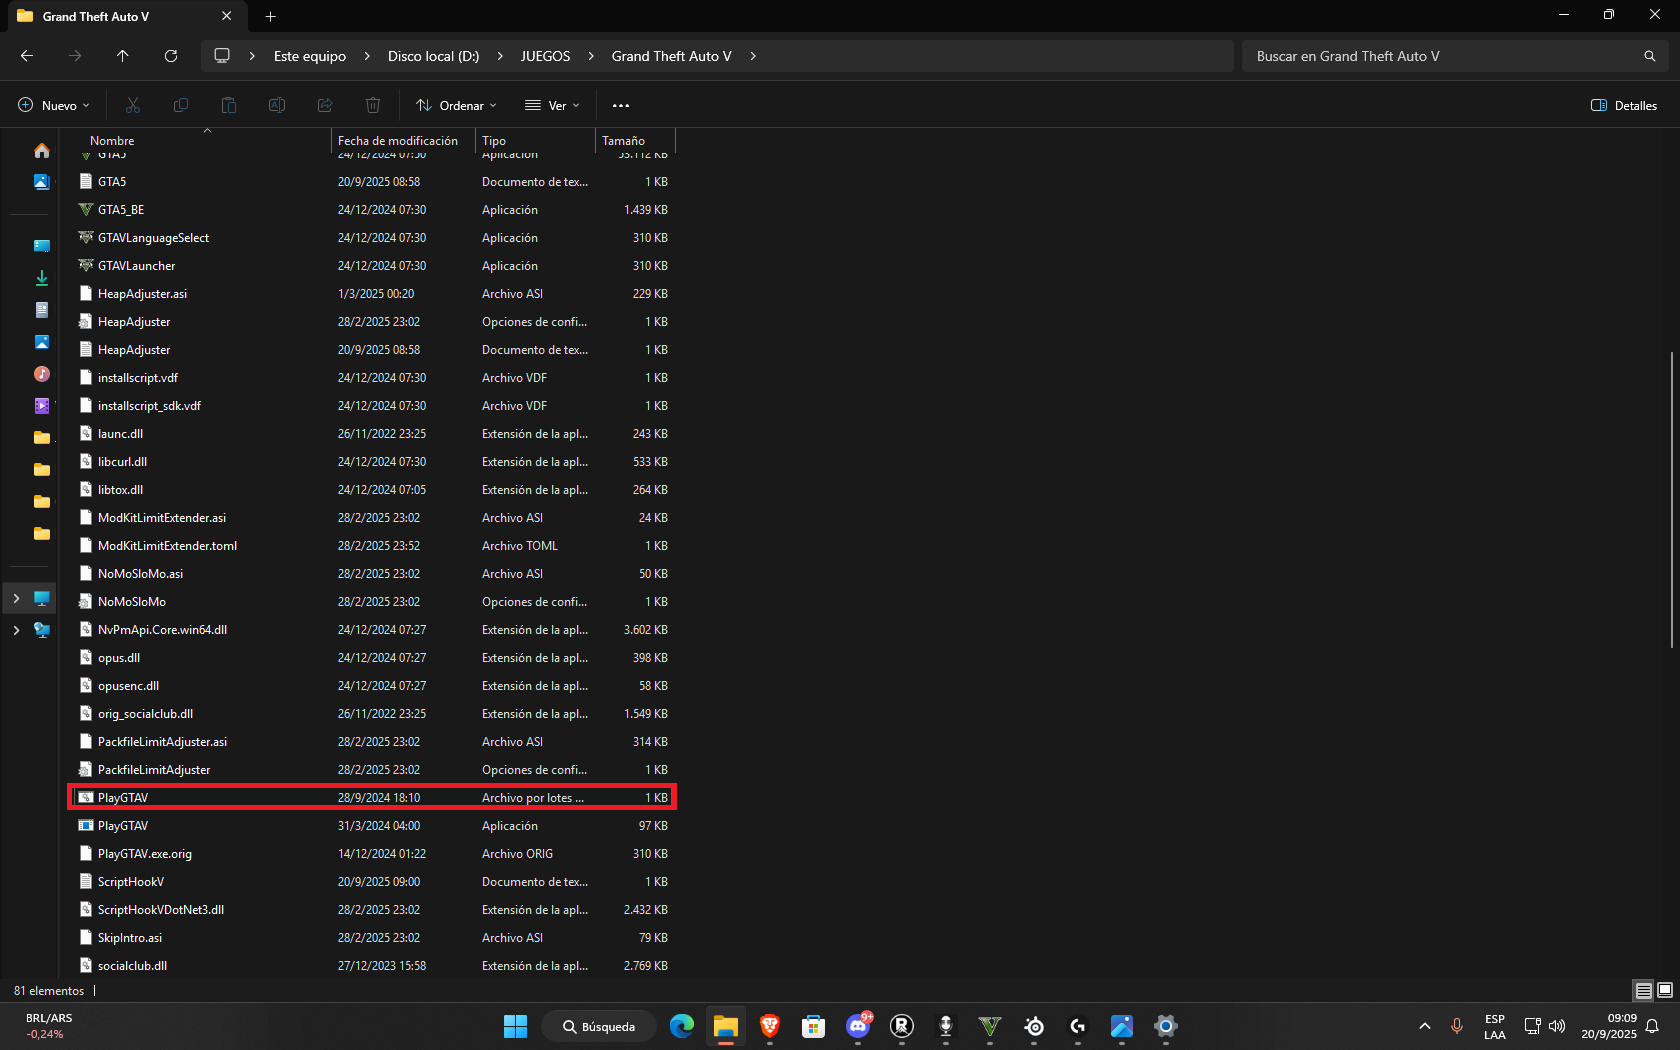Switch to large thumbnails view in status bar

pos(1665,990)
